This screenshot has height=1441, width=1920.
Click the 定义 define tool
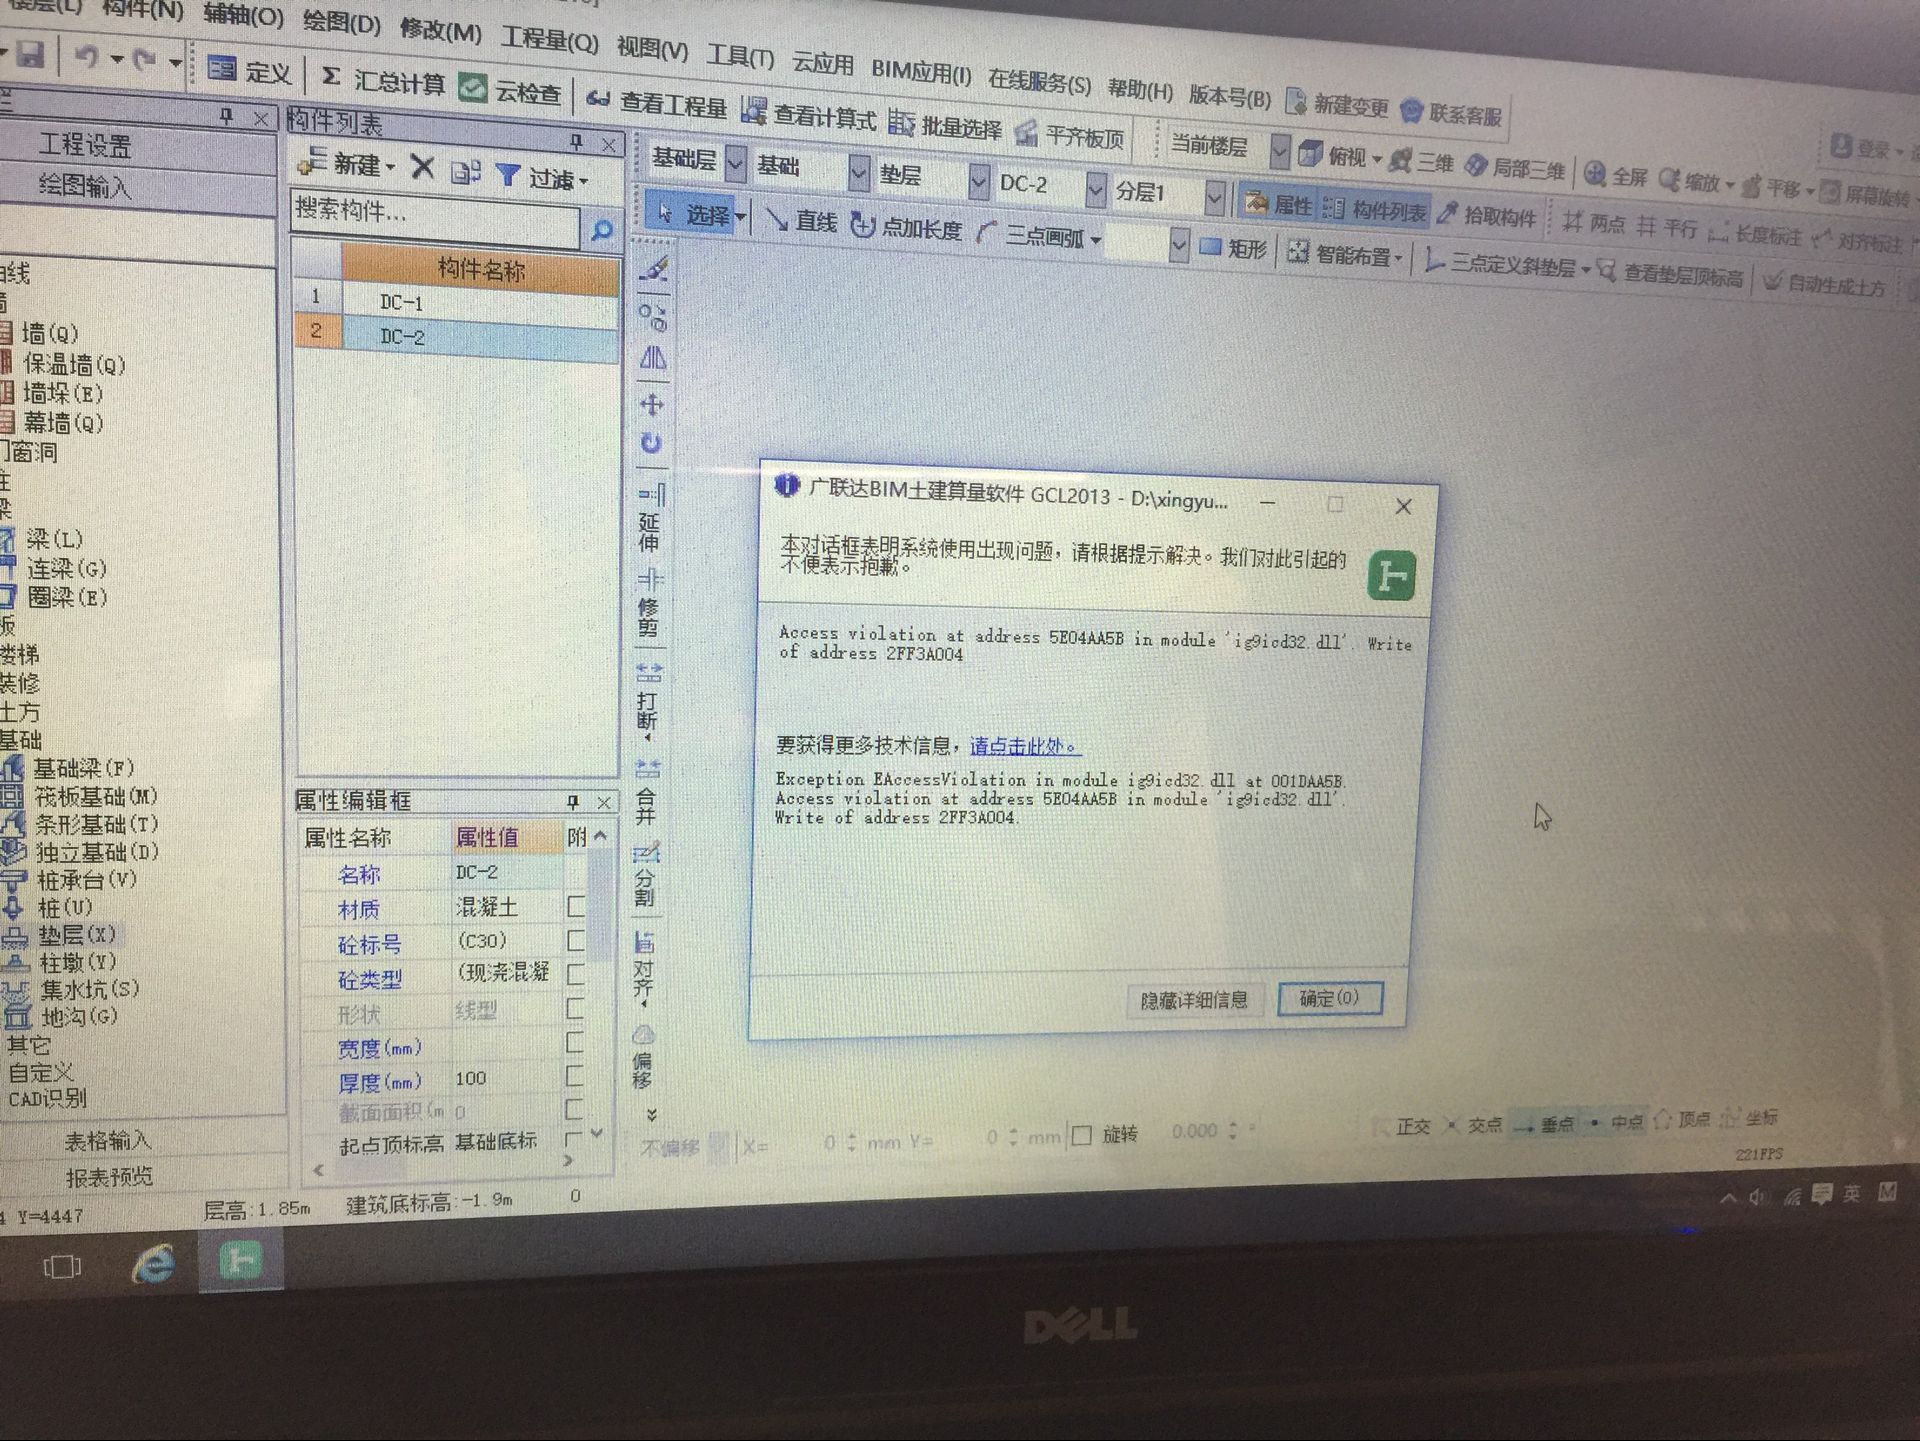tap(249, 71)
